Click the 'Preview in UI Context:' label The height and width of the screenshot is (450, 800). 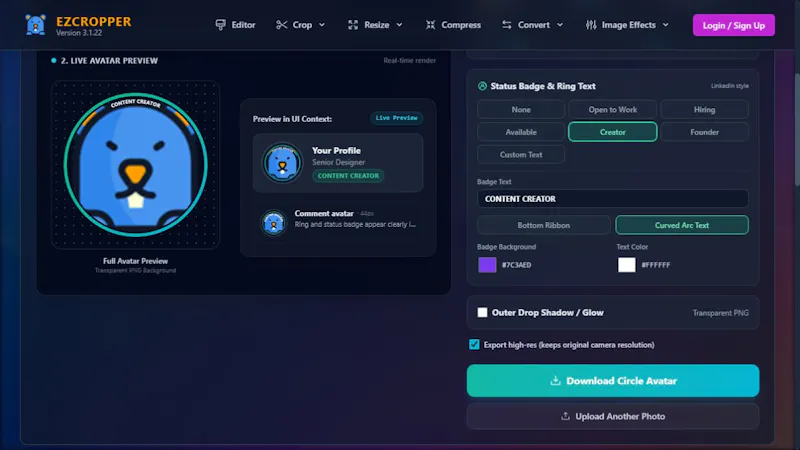coord(292,119)
